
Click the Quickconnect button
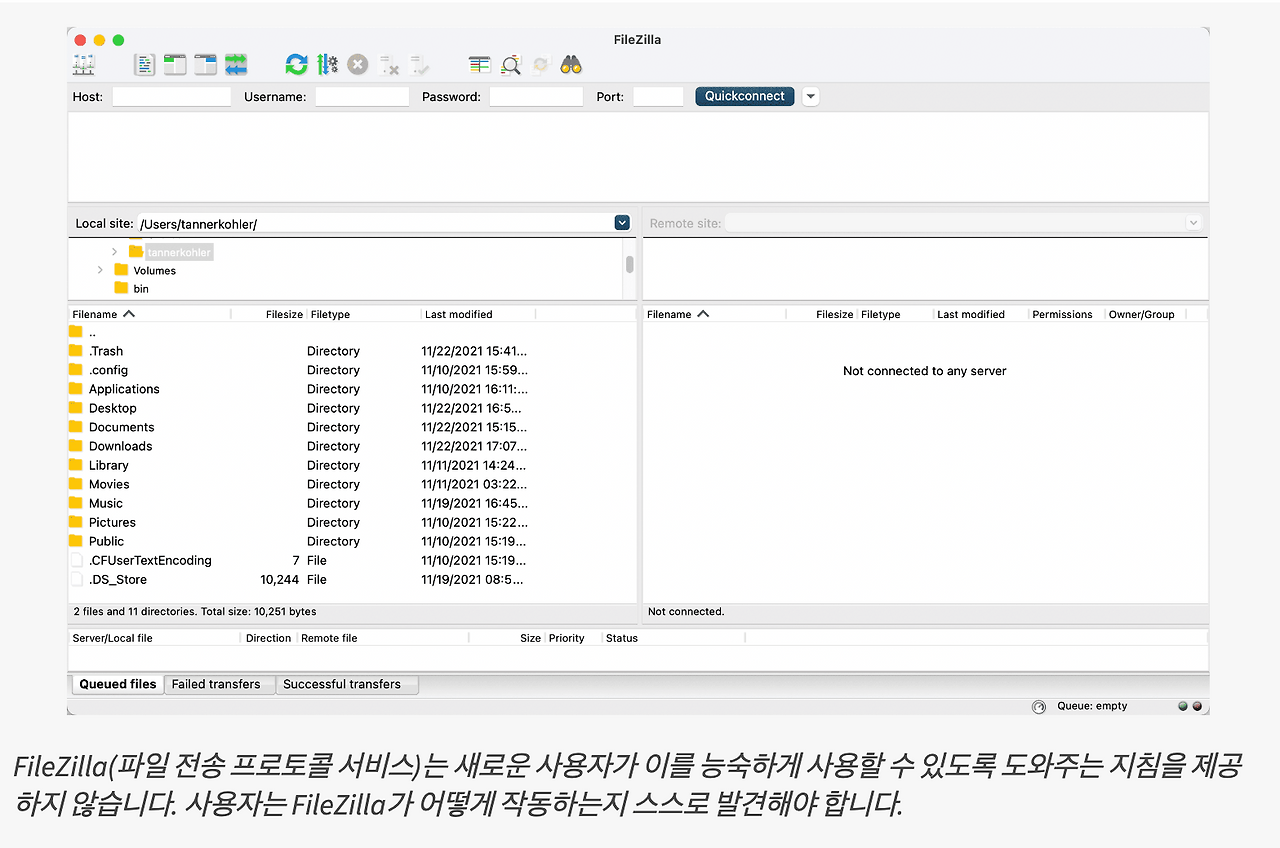pos(745,96)
